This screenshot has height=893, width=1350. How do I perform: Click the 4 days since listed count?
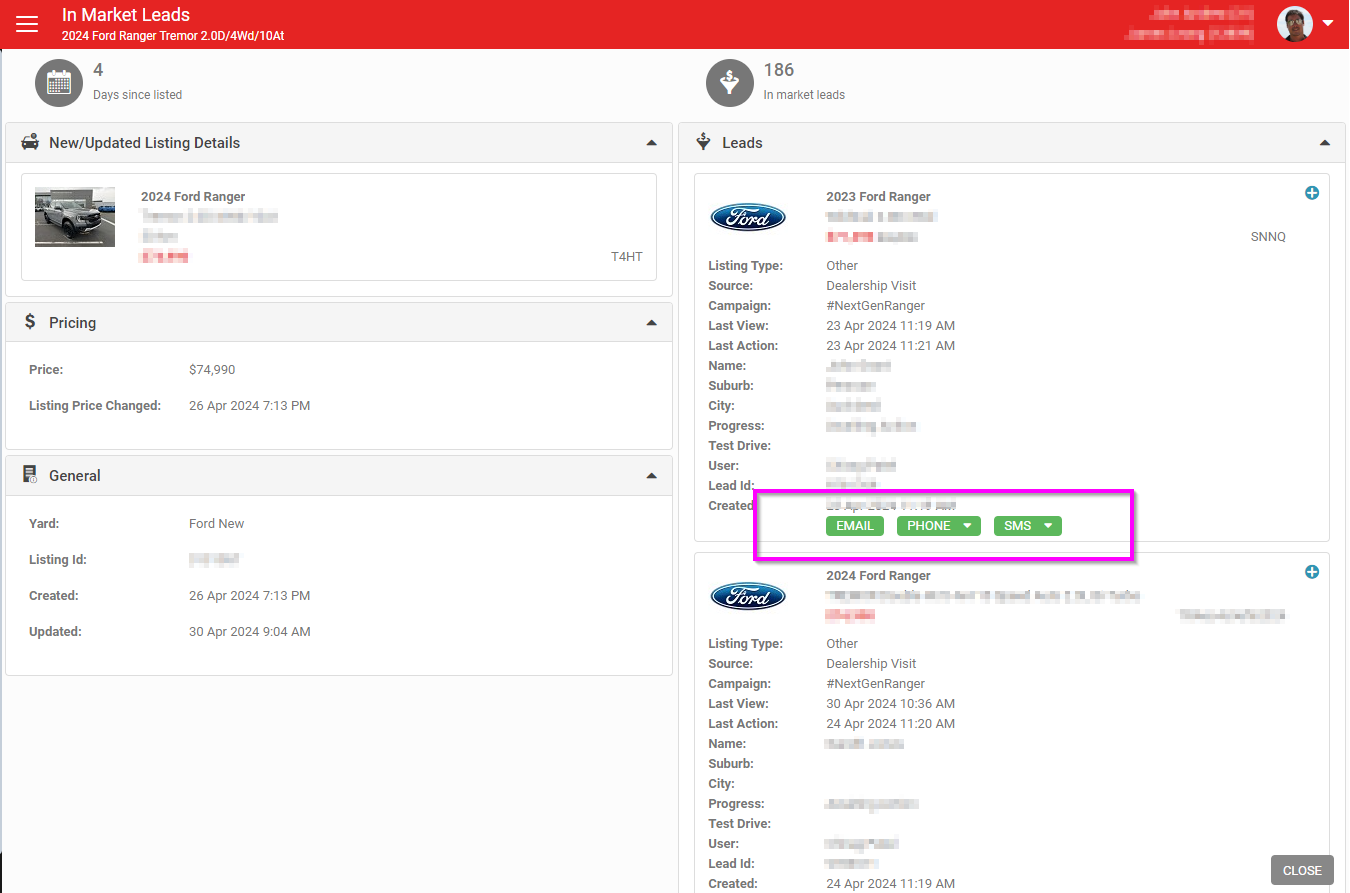[98, 70]
